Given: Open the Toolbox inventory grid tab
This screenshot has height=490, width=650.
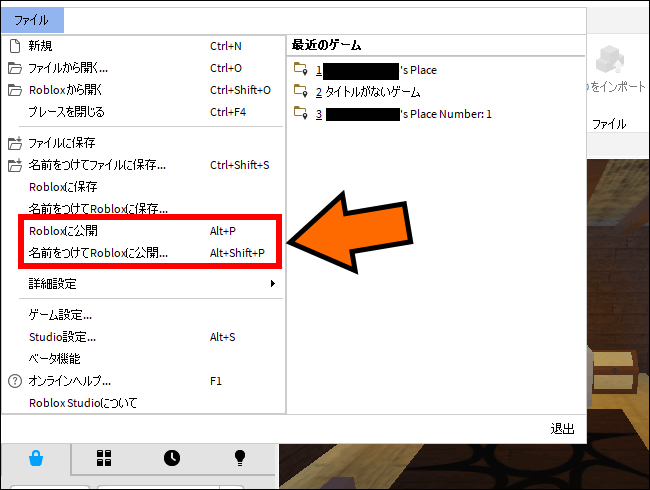Looking at the screenshot, I should [x=104, y=458].
